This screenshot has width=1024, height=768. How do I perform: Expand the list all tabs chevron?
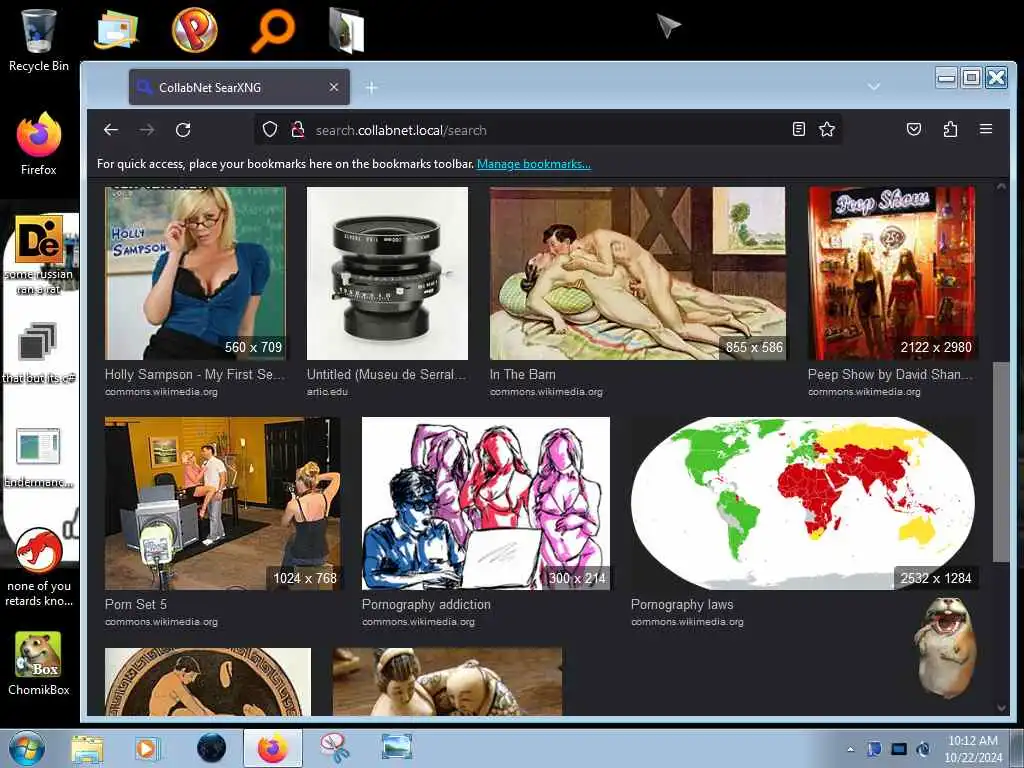[x=874, y=86]
